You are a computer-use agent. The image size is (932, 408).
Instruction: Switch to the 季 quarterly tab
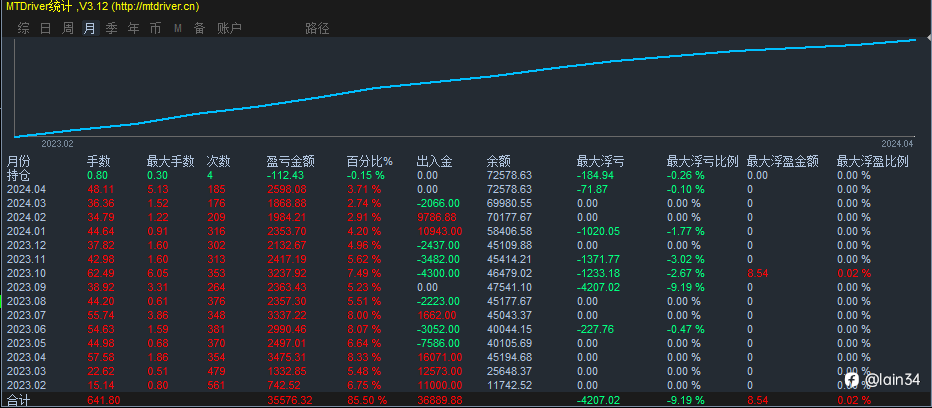pyautogui.click(x=112, y=28)
